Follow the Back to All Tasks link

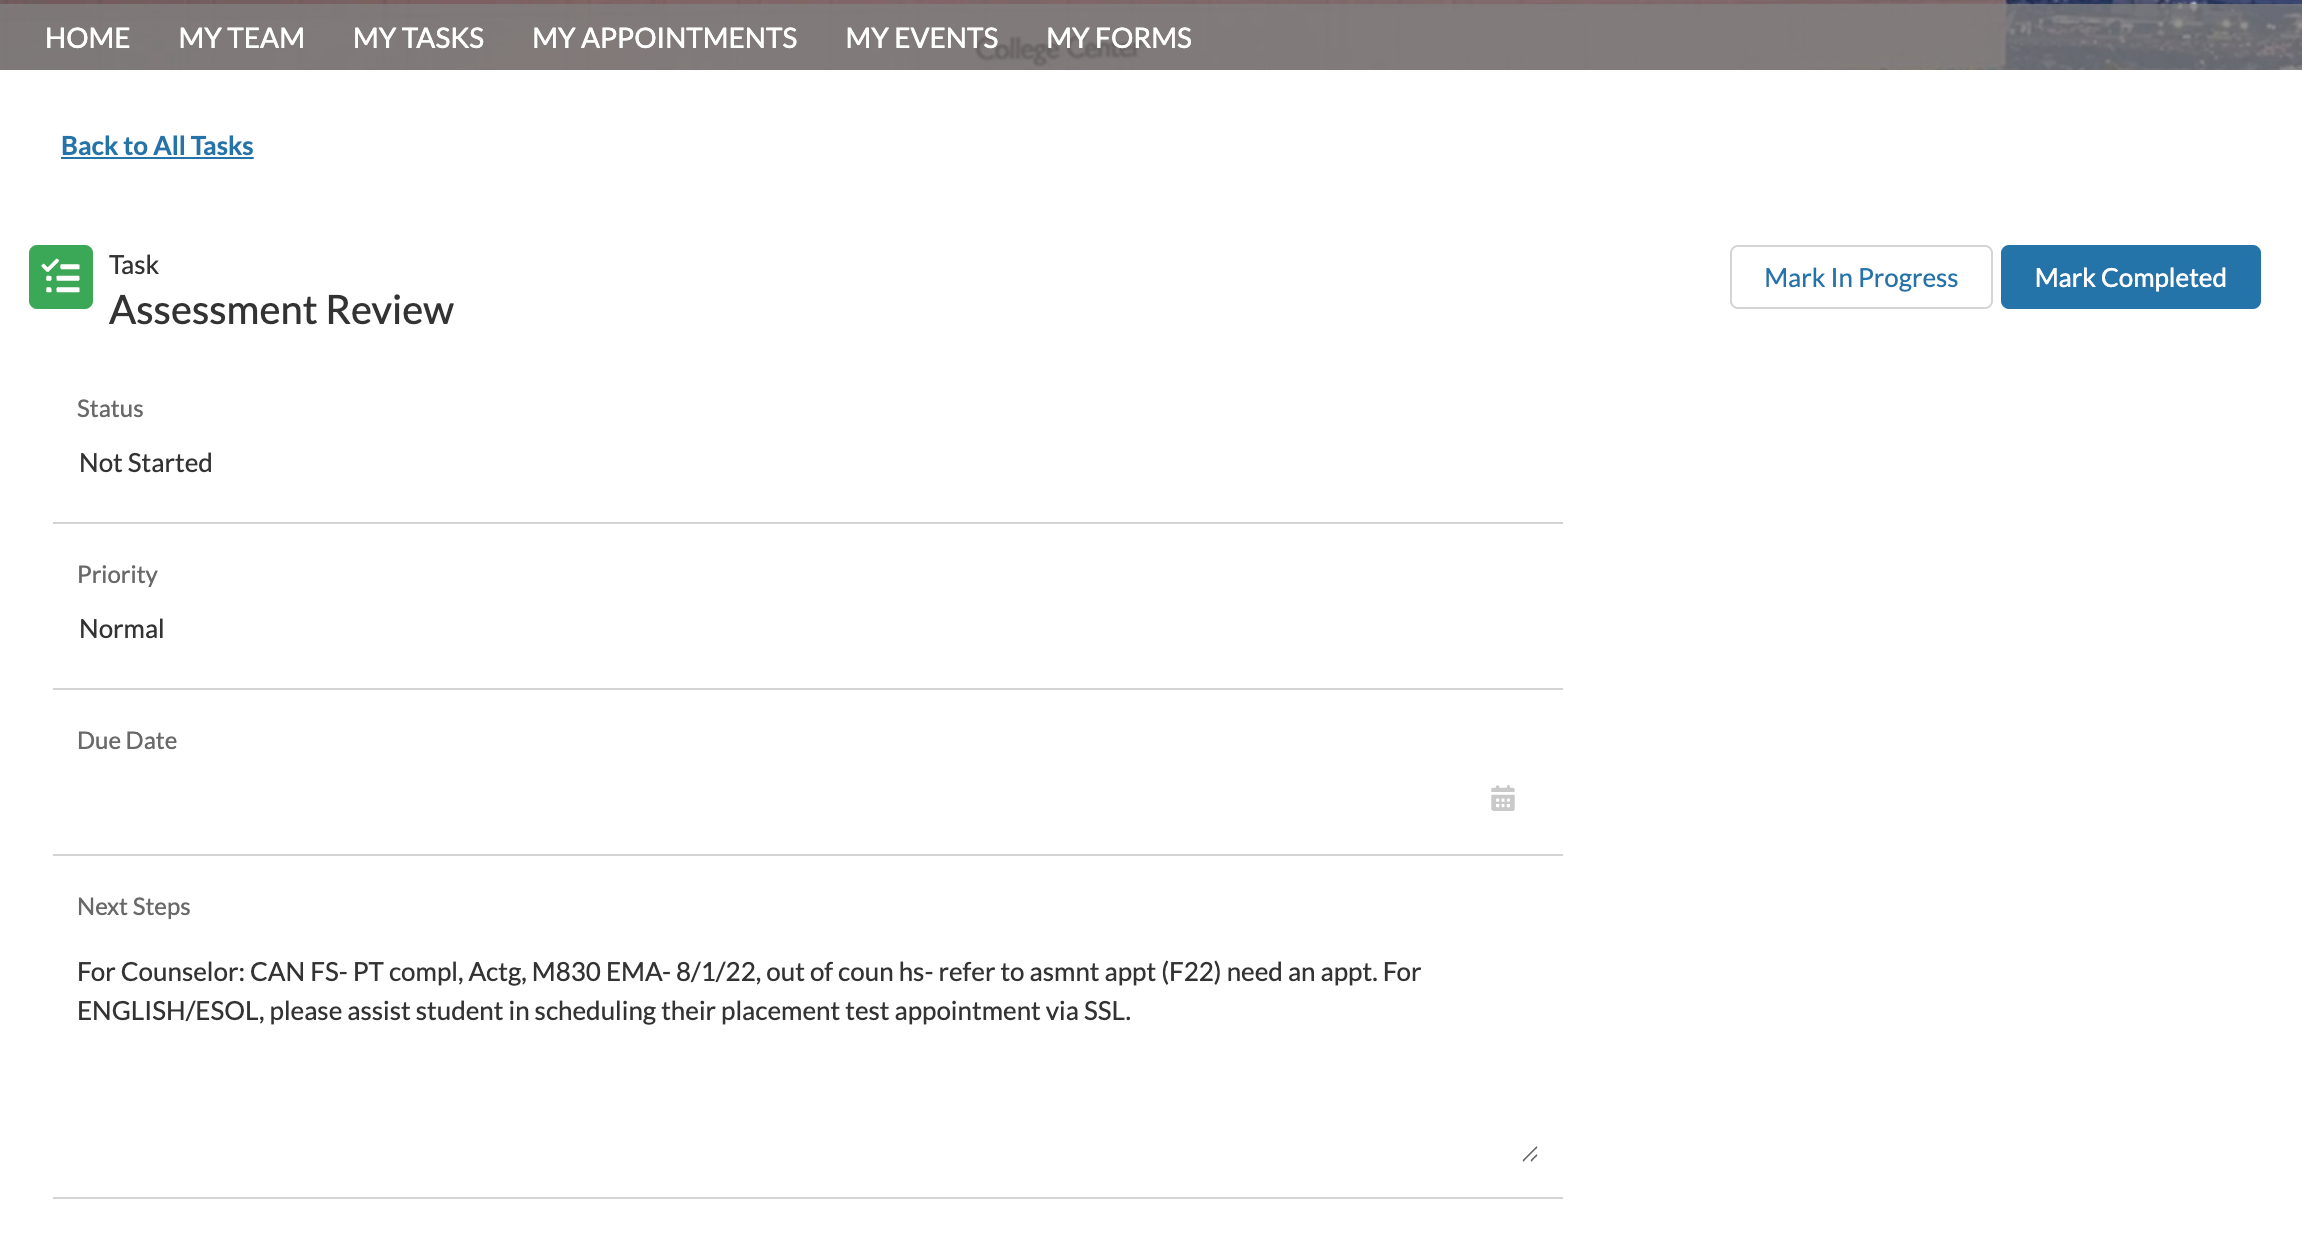click(157, 146)
